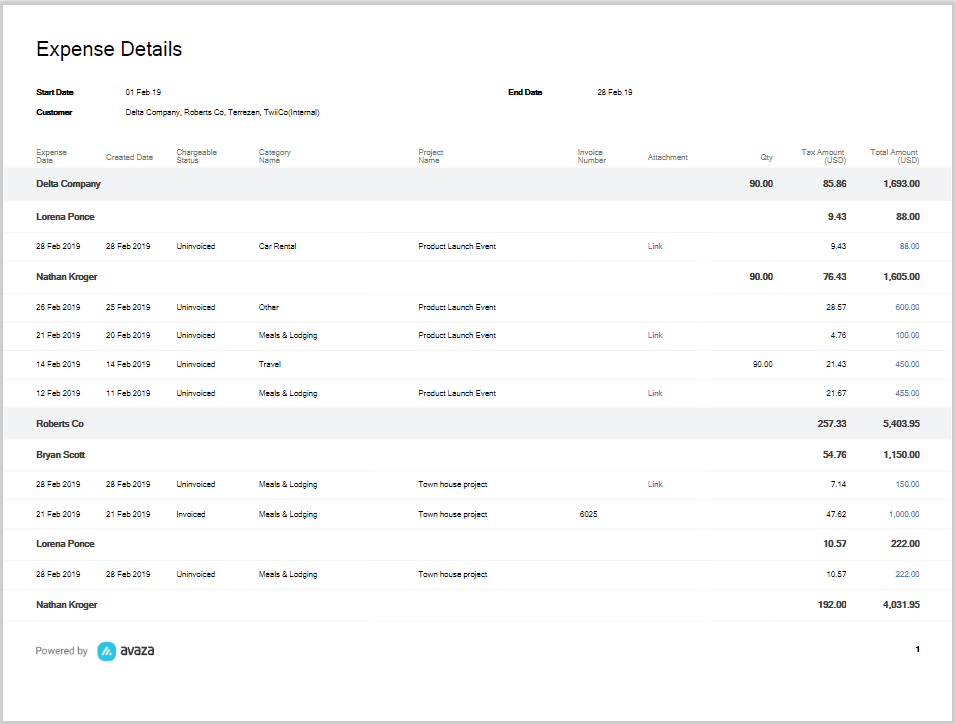Select the Delta Company group row name
The image size is (956, 724).
click(x=68, y=184)
